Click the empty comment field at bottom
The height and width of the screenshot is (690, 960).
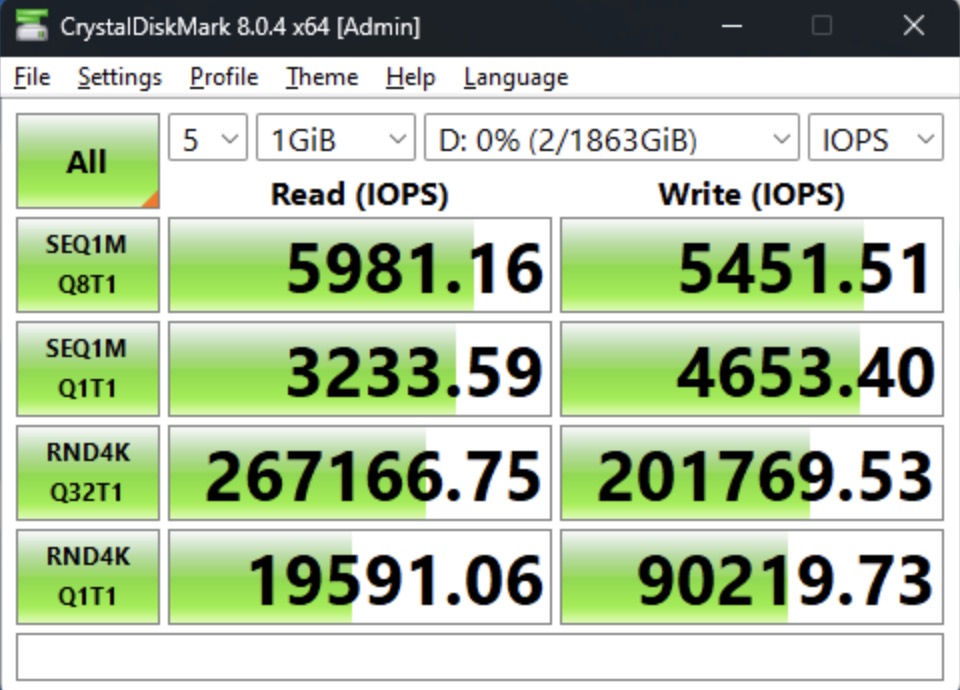point(480,656)
